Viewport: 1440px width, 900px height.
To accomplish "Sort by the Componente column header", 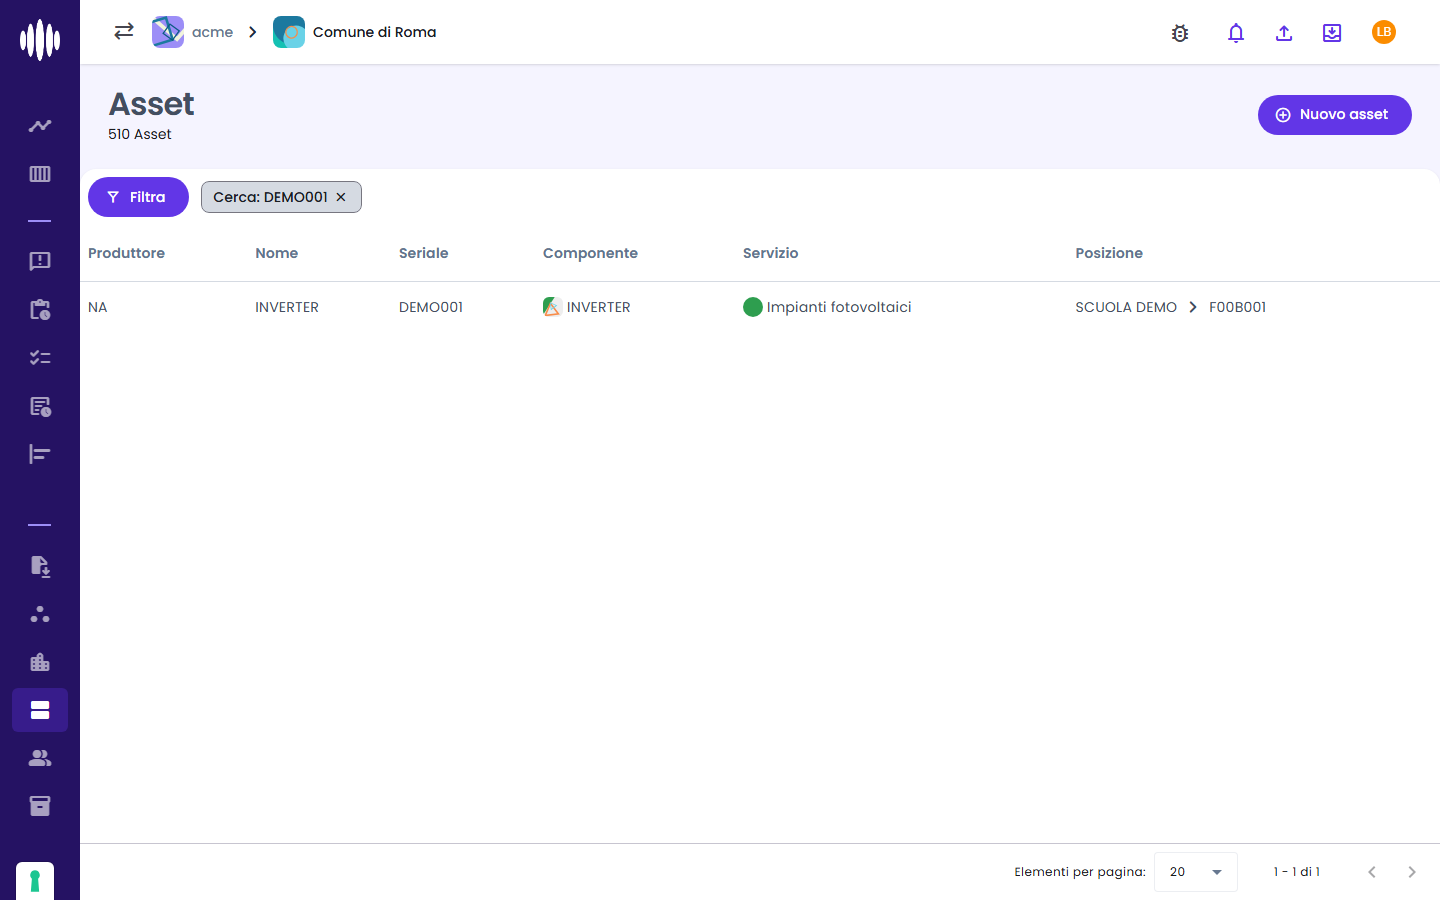I will [x=590, y=253].
